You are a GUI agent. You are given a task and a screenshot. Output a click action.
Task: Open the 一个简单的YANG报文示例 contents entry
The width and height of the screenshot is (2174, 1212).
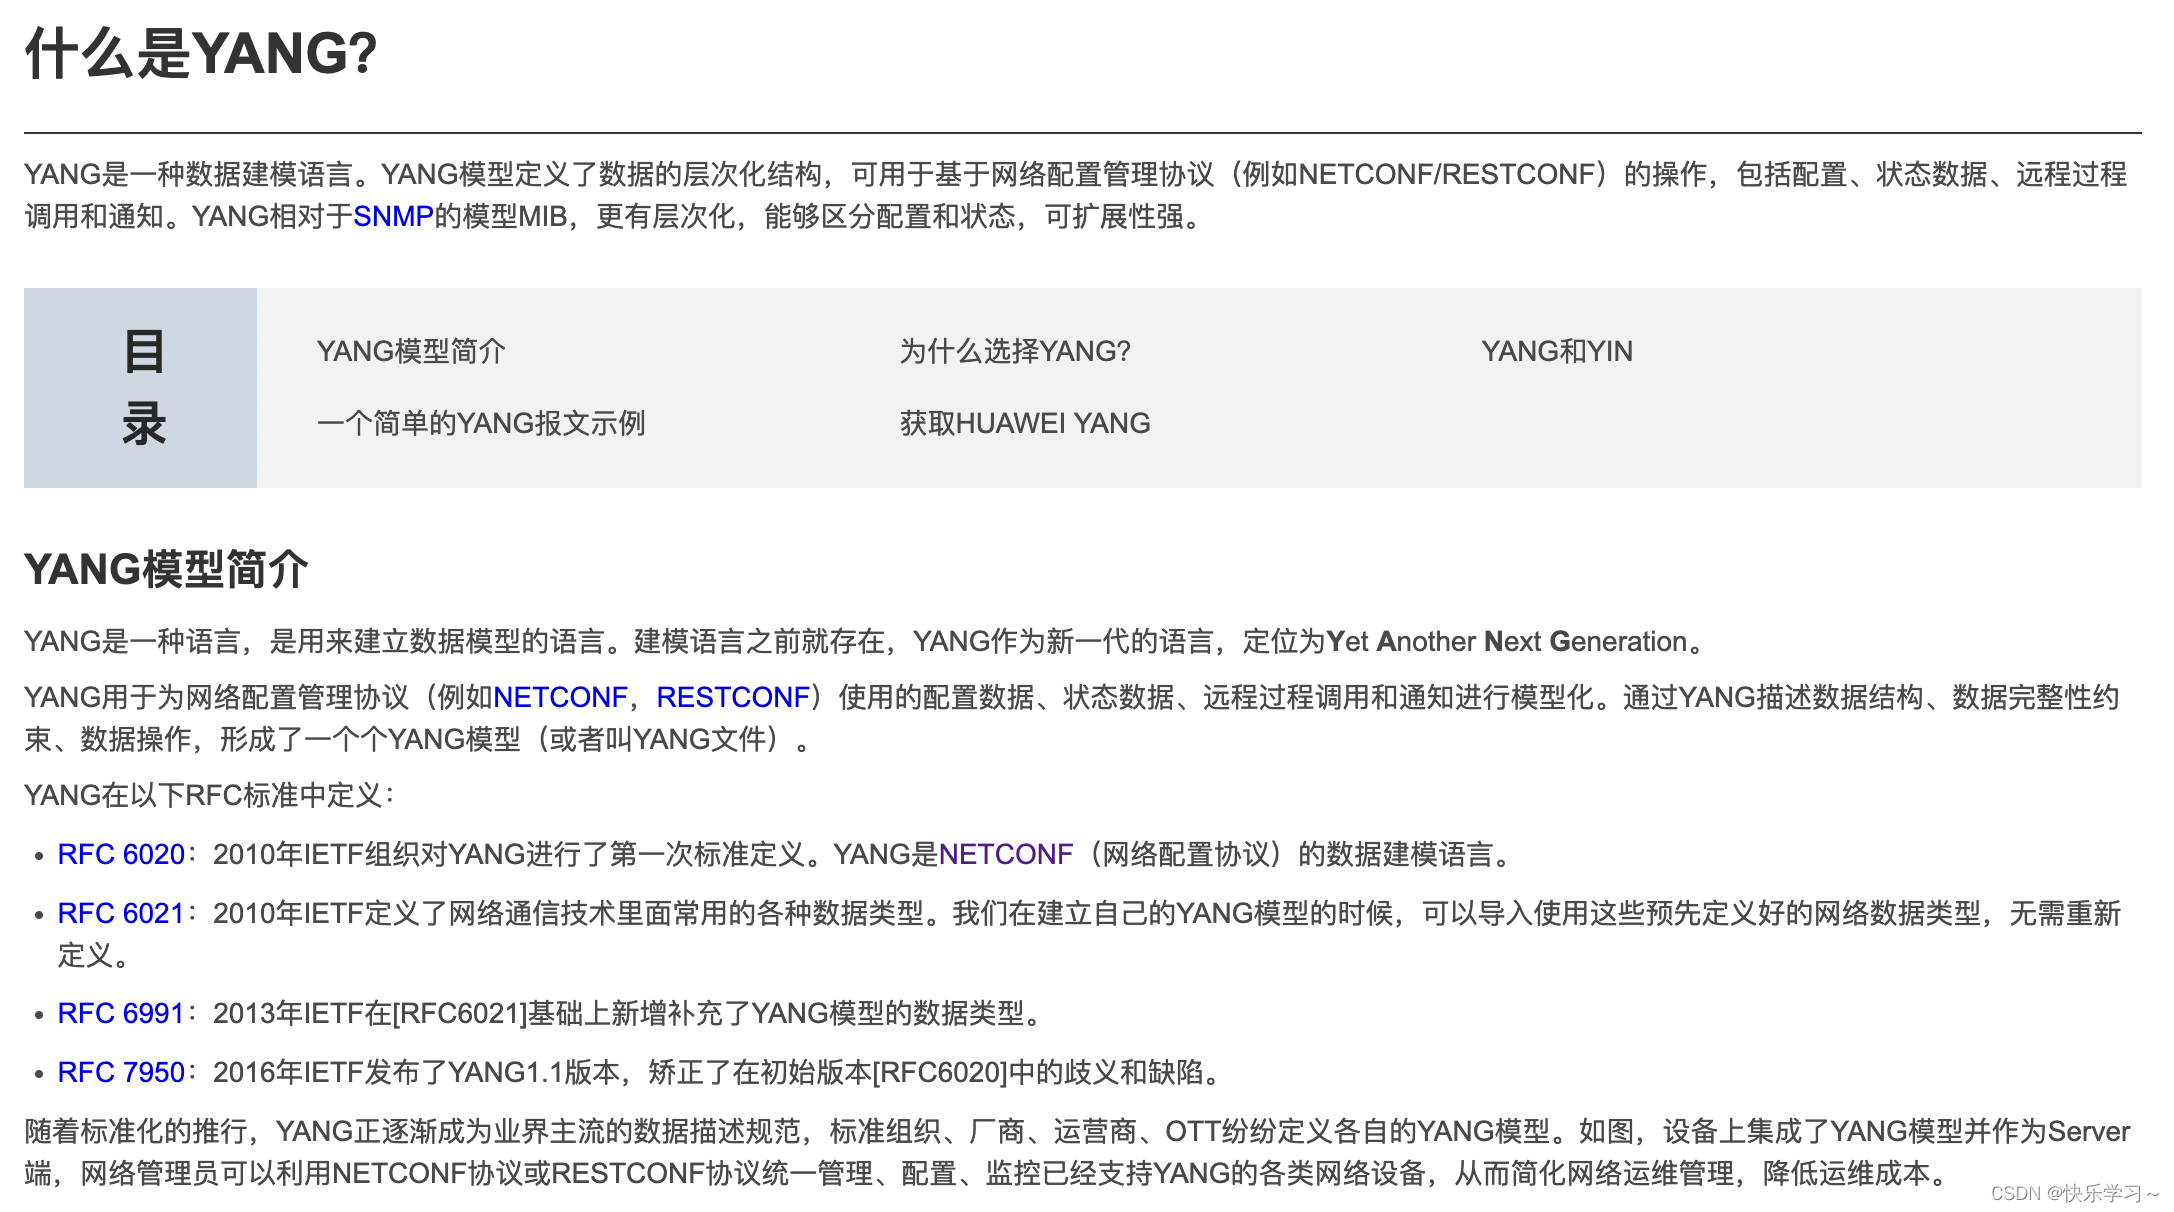click(481, 423)
